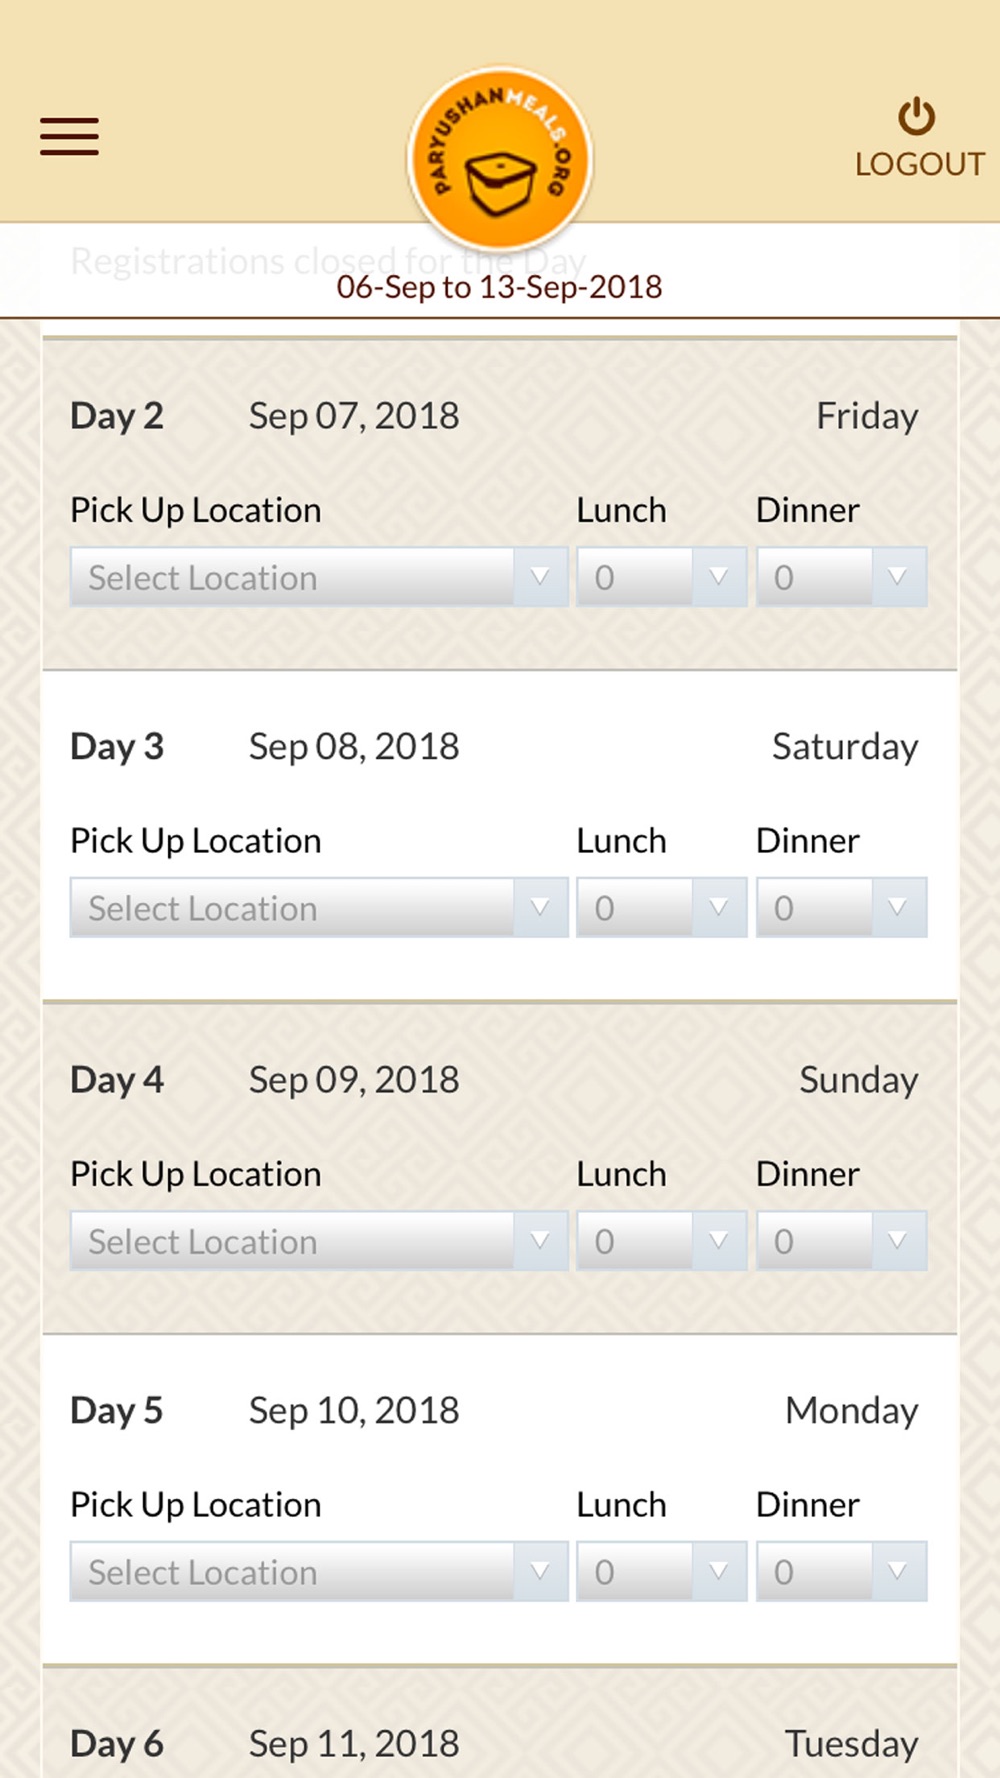This screenshot has width=1000, height=1778.
Task: Open Day 2 pick up location dropdown
Action: (318, 577)
